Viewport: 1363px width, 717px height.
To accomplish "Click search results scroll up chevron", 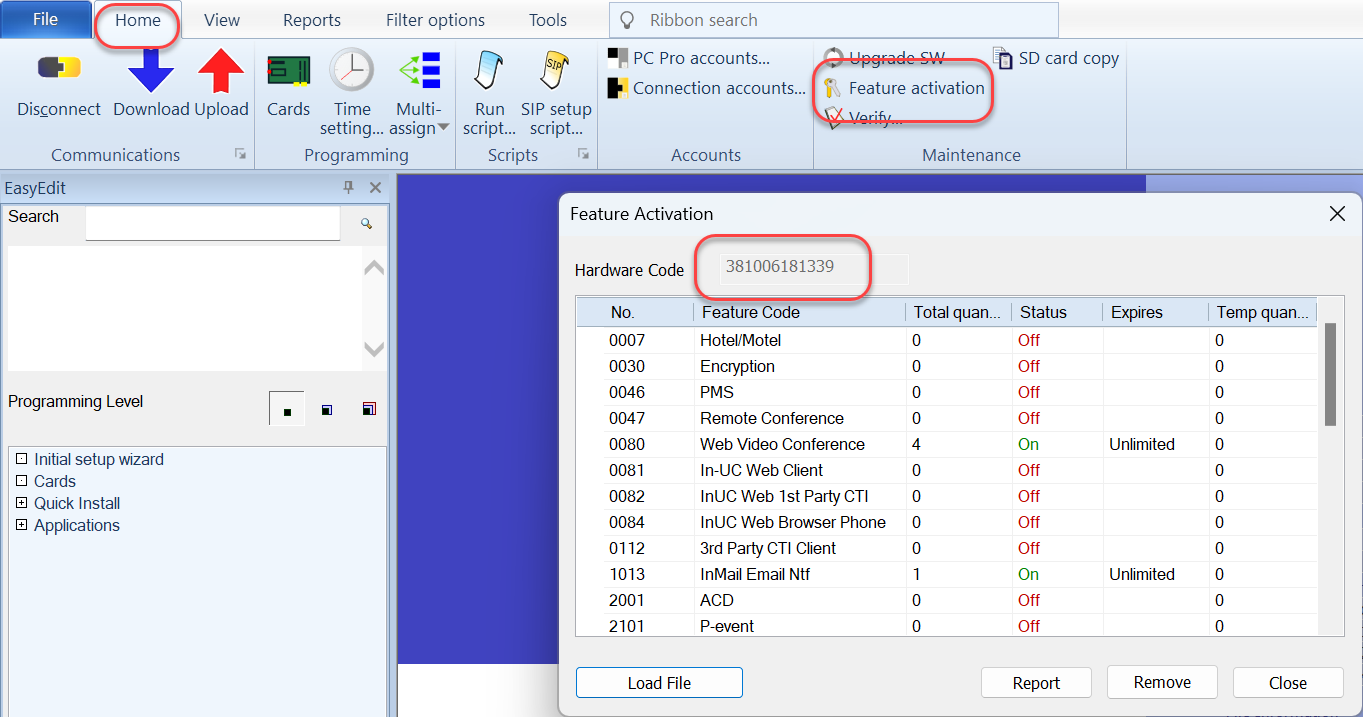I will point(374,267).
